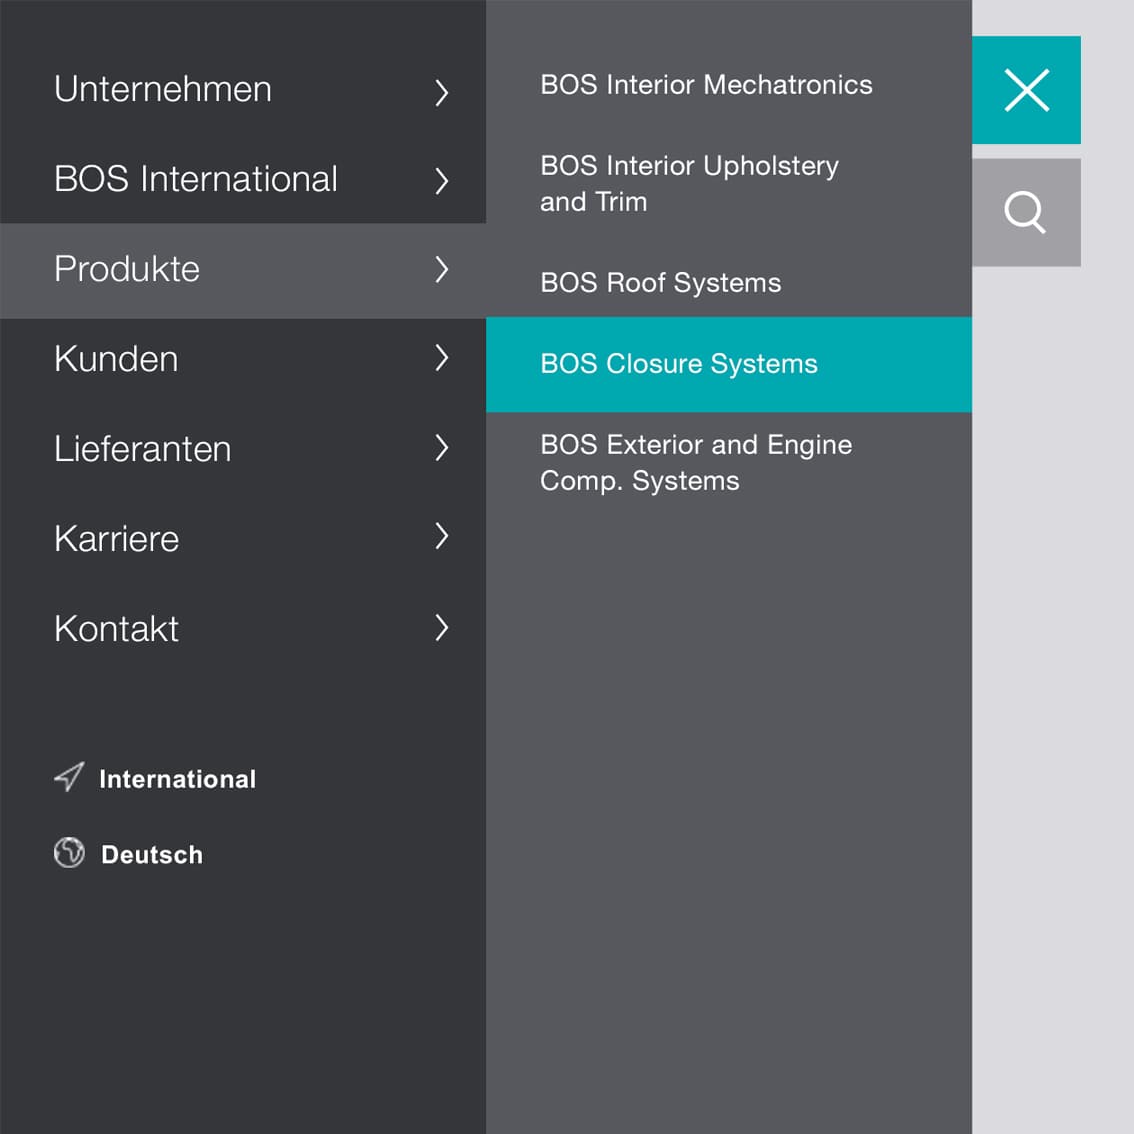Collapse the Produkte chevron arrow
Viewport: 1134px width, 1134px height.
tap(441, 269)
